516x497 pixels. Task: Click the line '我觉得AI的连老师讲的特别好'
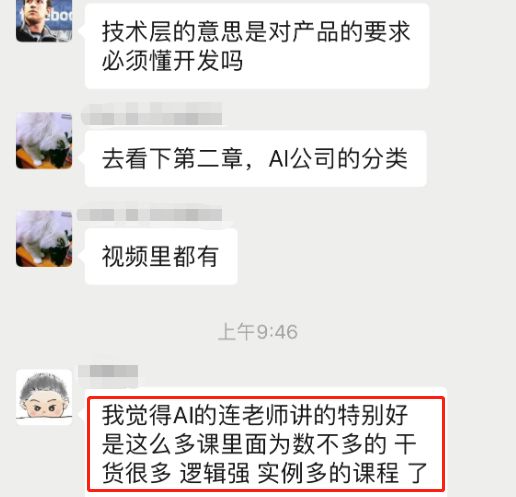click(255, 415)
